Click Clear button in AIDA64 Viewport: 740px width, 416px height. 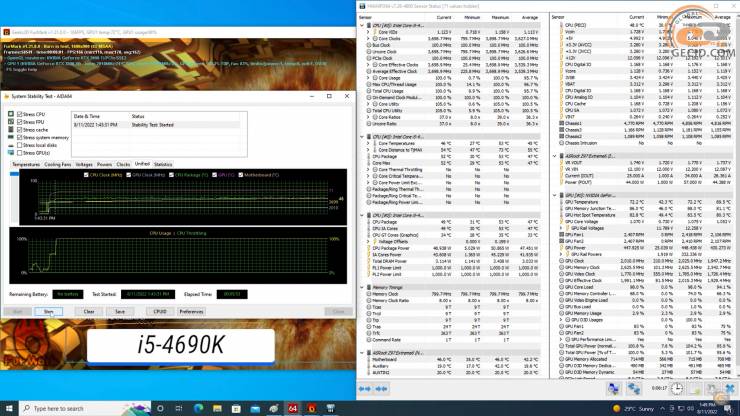click(89, 312)
